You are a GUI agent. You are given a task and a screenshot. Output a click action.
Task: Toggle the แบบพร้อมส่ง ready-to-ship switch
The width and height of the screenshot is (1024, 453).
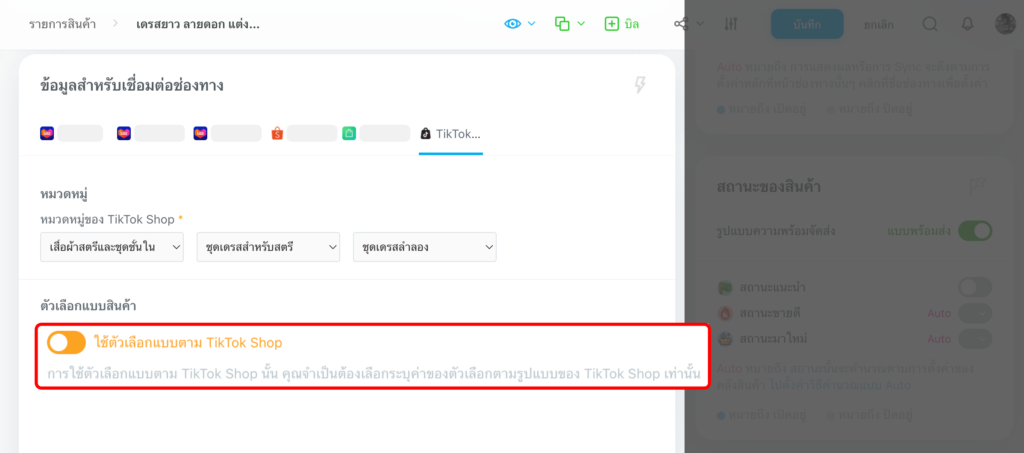974,231
